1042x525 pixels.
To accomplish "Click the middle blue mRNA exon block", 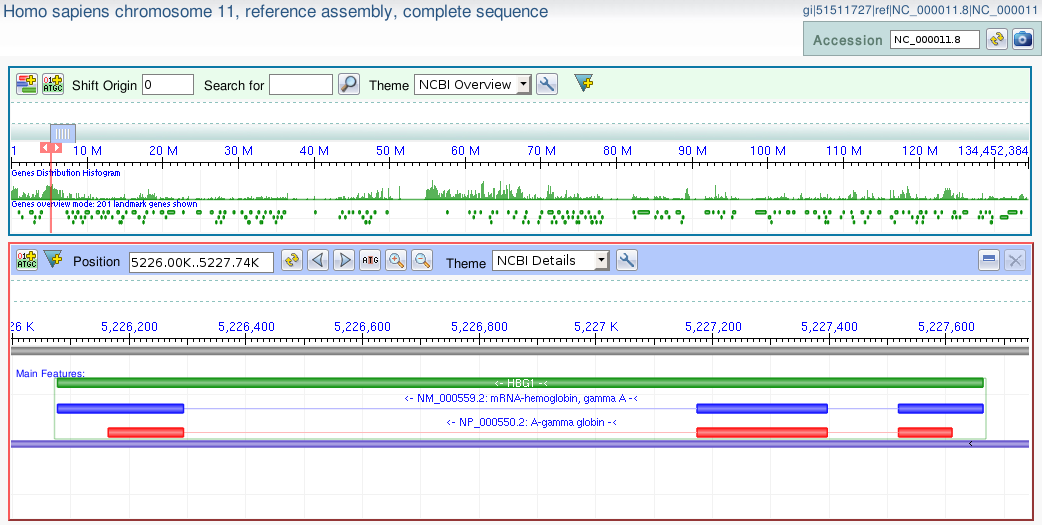I will (x=762, y=408).
